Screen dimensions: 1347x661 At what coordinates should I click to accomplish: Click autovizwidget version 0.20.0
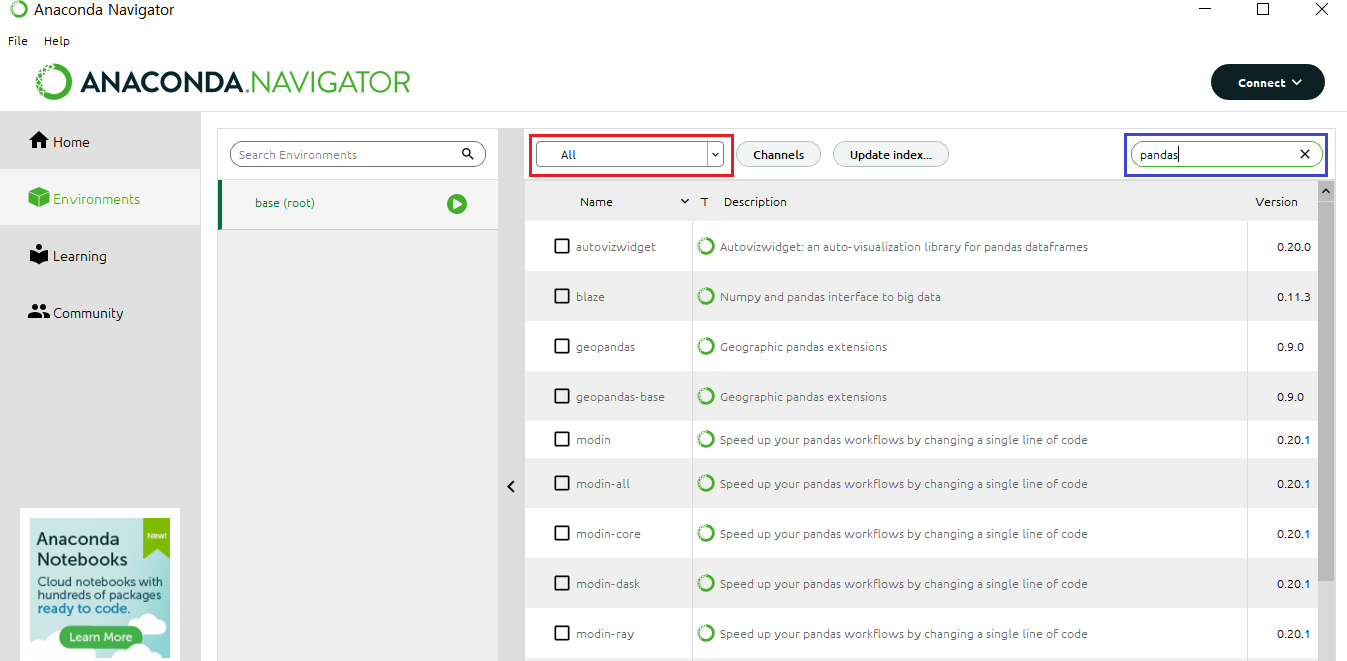point(1293,247)
